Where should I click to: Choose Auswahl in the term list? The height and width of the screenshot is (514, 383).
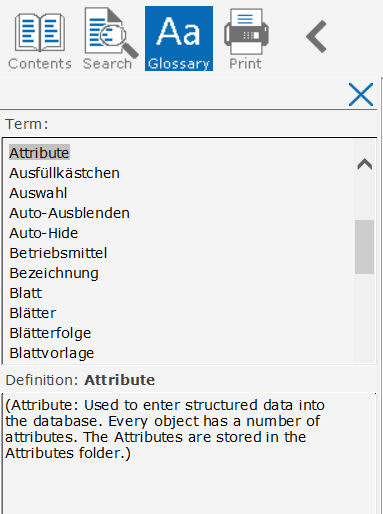[38, 193]
